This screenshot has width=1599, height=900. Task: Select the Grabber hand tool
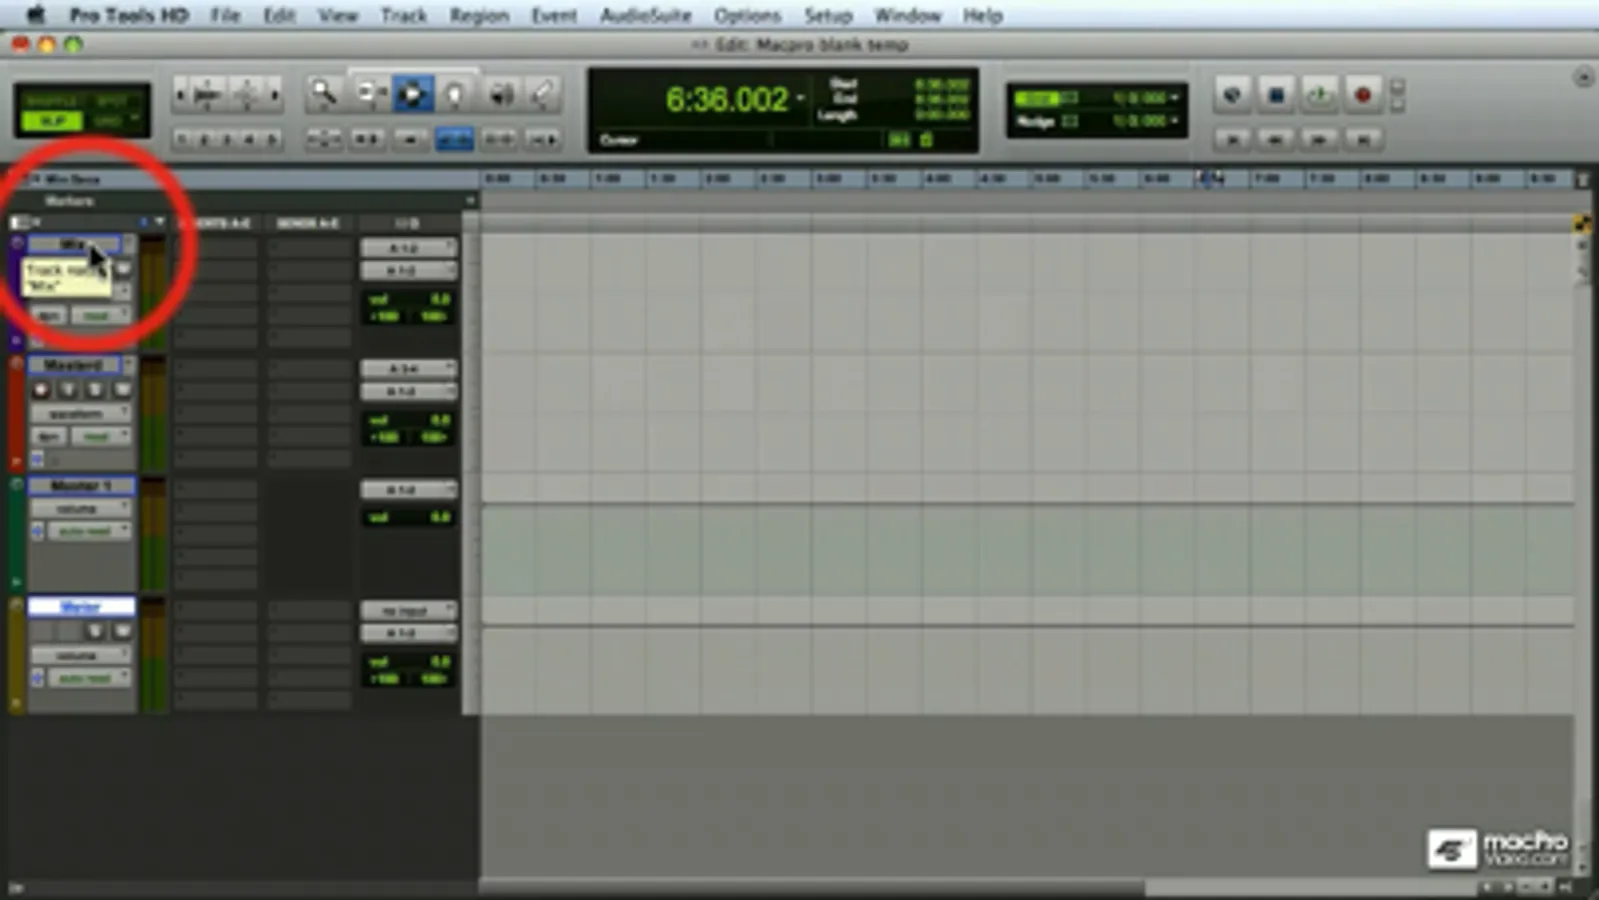coord(455,94)
